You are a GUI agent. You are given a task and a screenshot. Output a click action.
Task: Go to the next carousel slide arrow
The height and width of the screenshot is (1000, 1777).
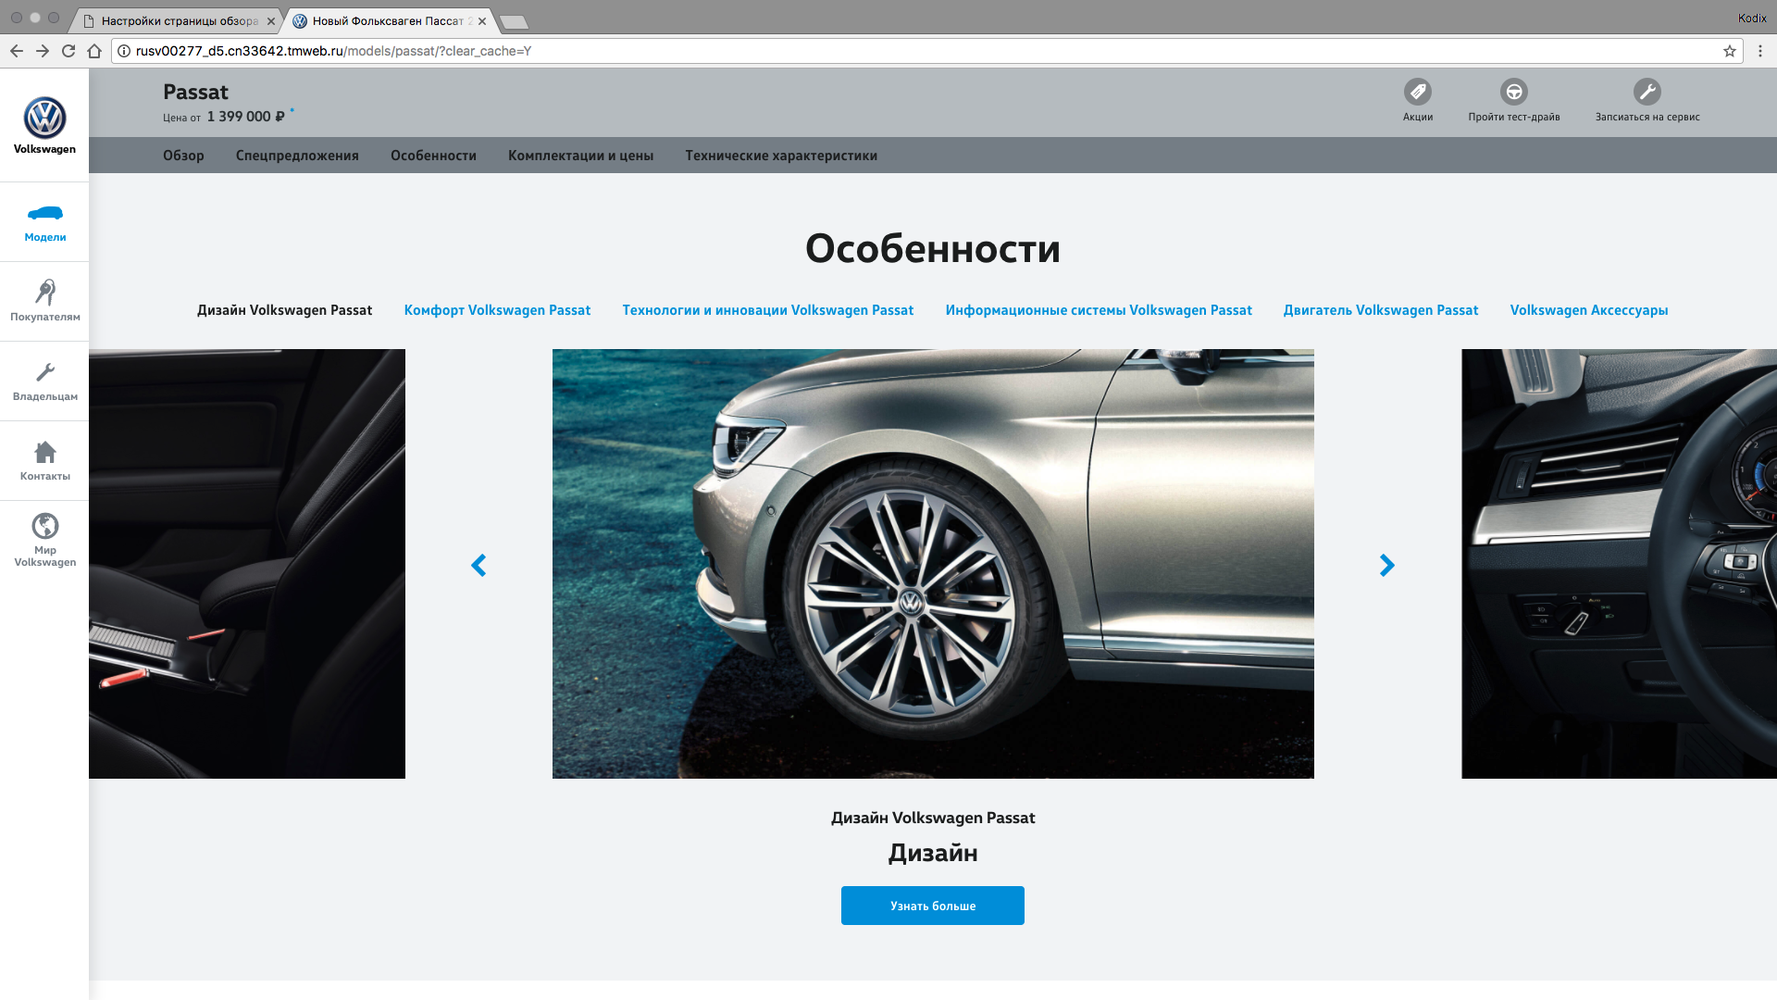(x=1386, y=566)
